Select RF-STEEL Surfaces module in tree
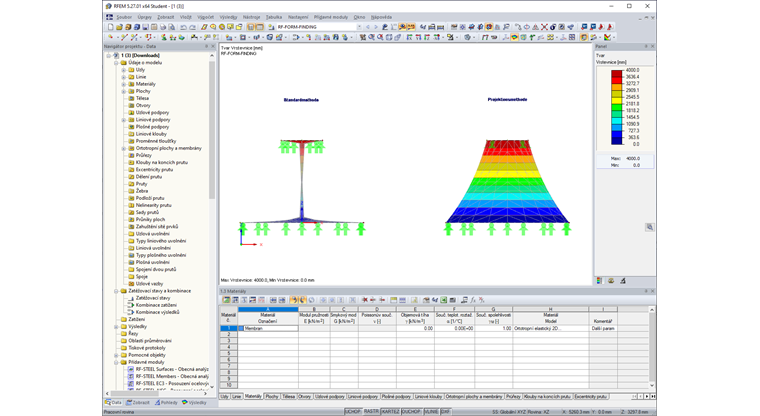760x416 pixels. (x=172, y=369)
